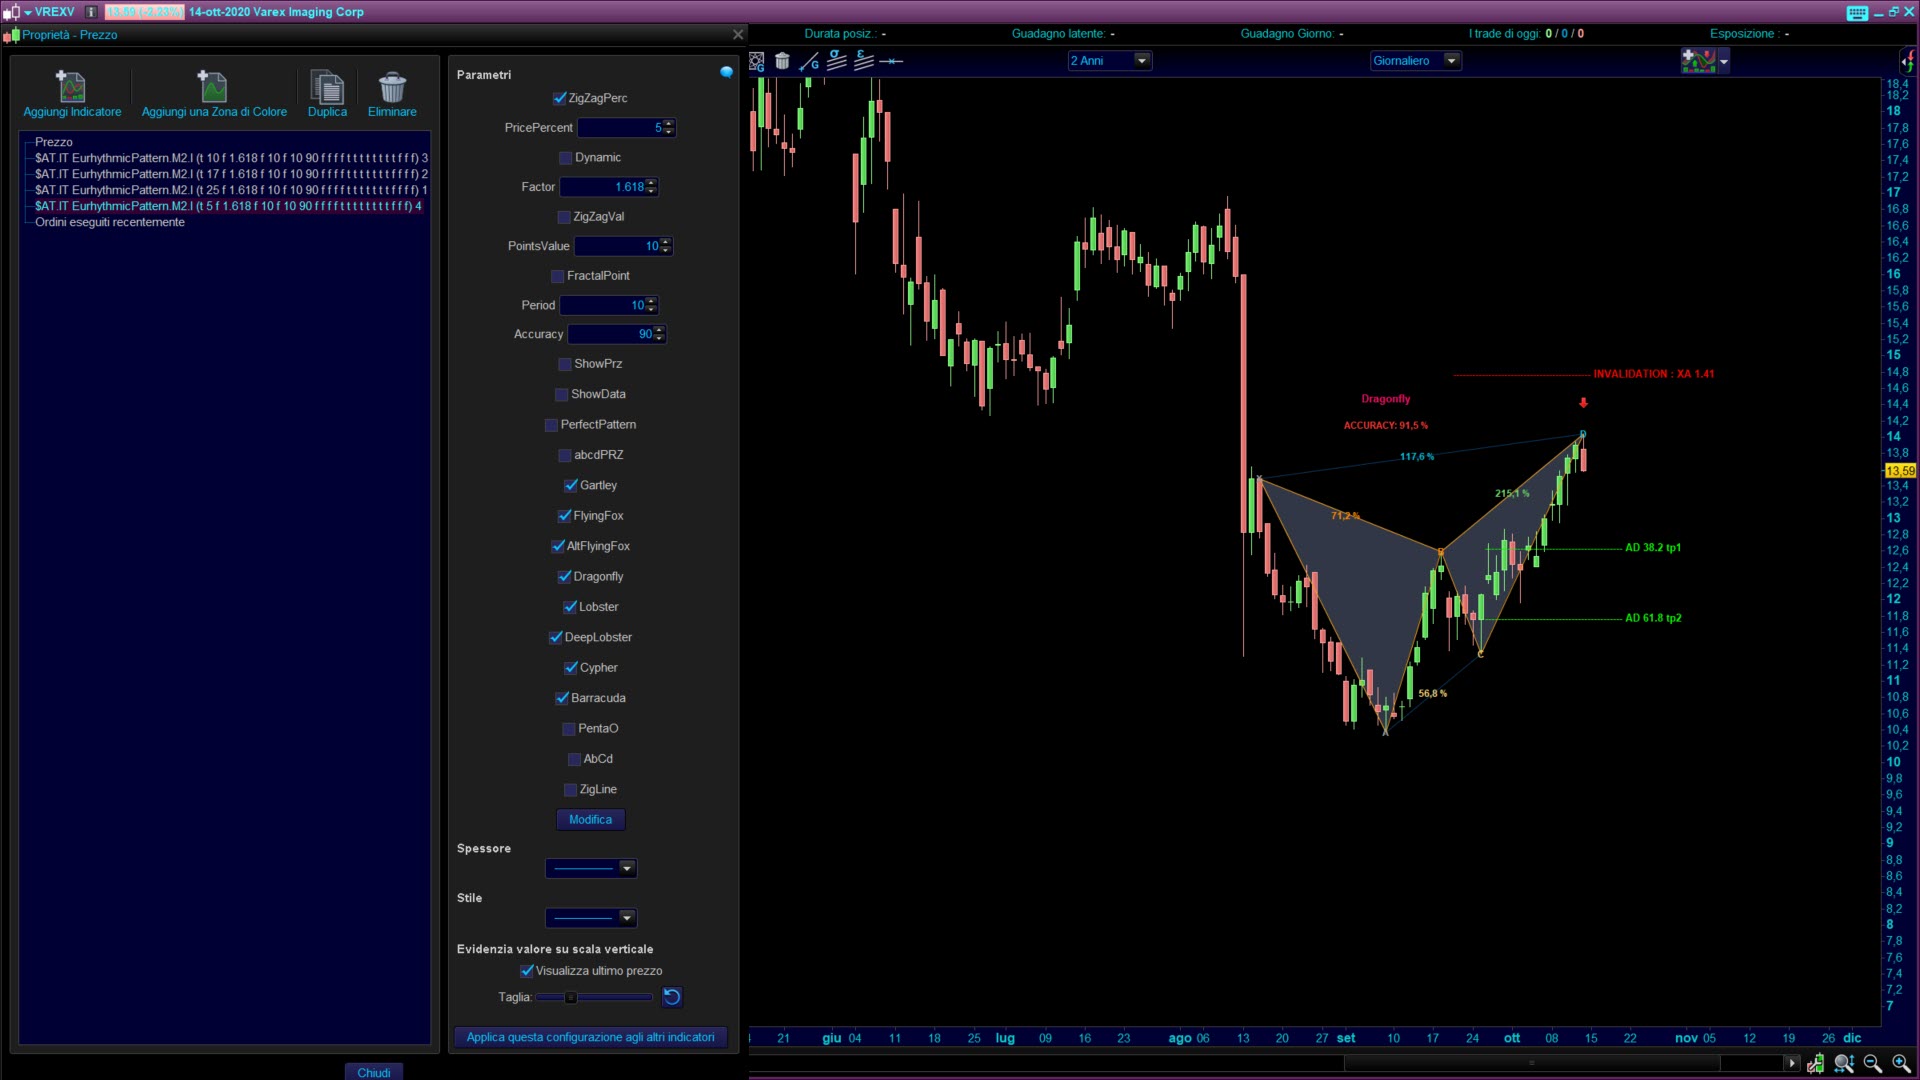This screenshot has height=1080, width=1920.
Task: Click Applica questa configurazione agli altri indicatori
Action: coord(590,1037)
